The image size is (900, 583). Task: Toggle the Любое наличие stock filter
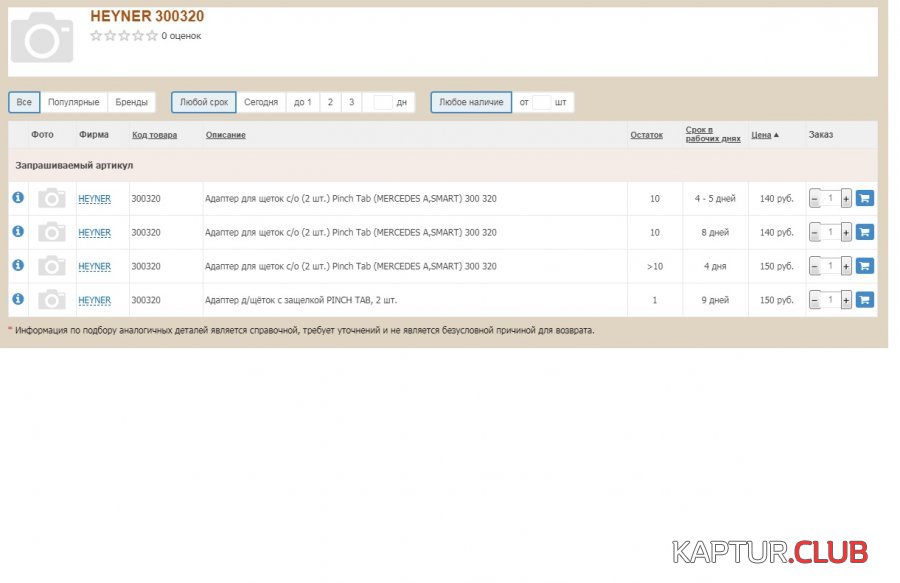(x=471, y=102)
